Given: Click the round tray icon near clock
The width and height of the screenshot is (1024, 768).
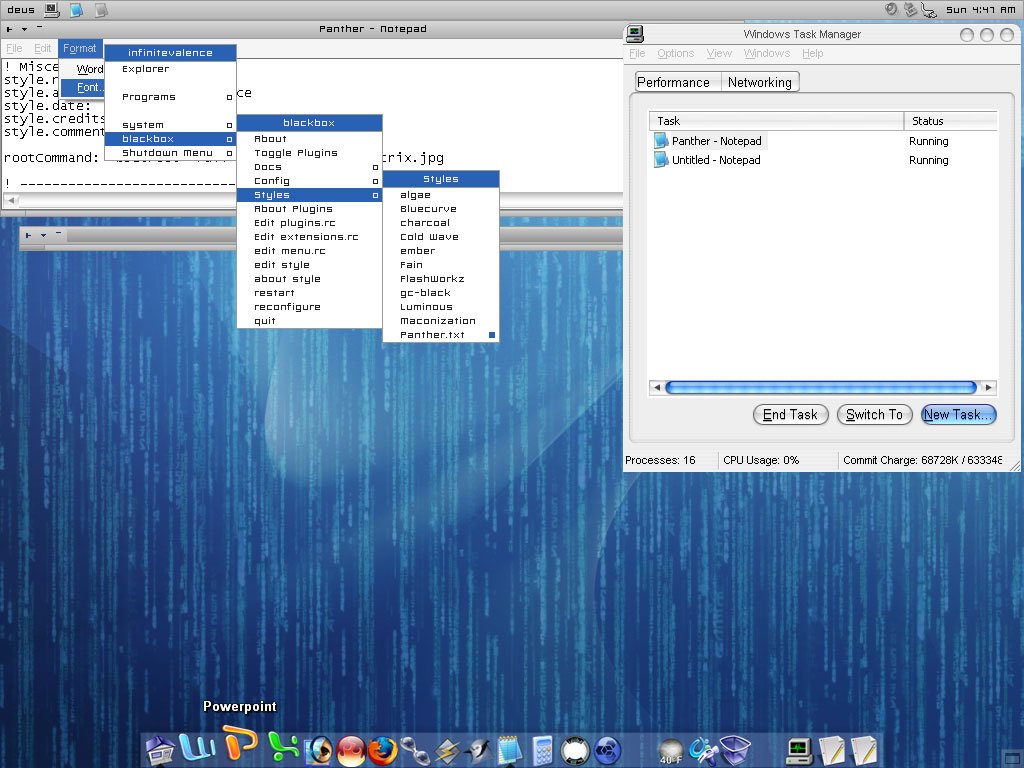Looking at the screenshot, I should (891, 9).
